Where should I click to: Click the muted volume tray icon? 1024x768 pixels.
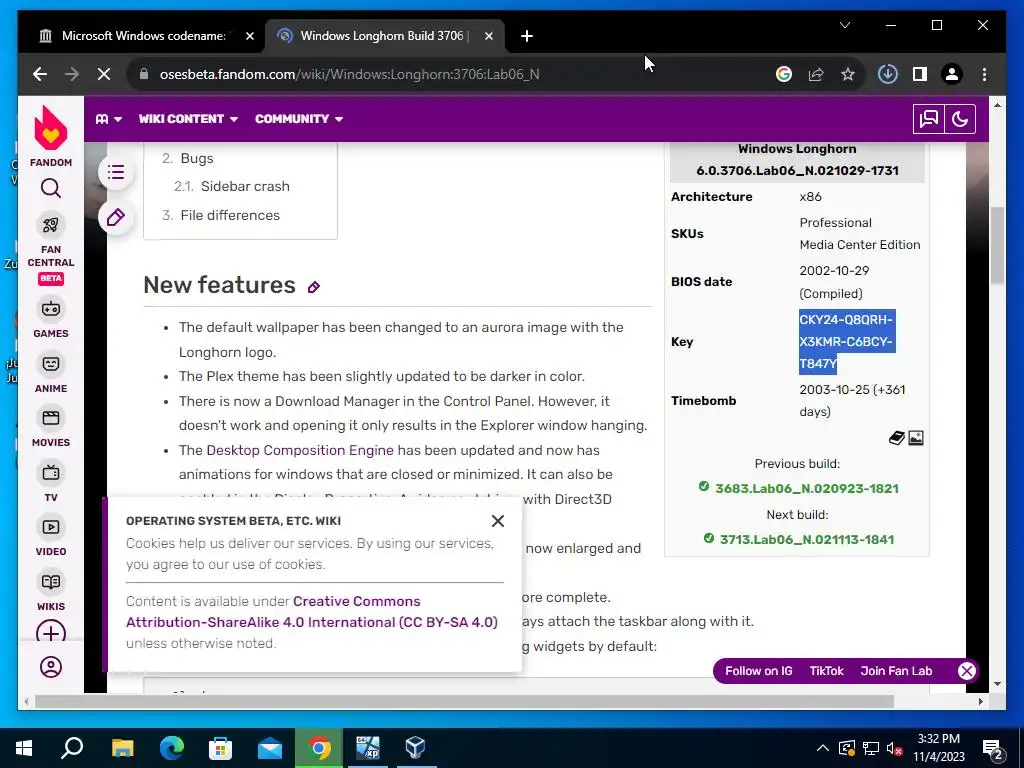(x=895, y=748)
